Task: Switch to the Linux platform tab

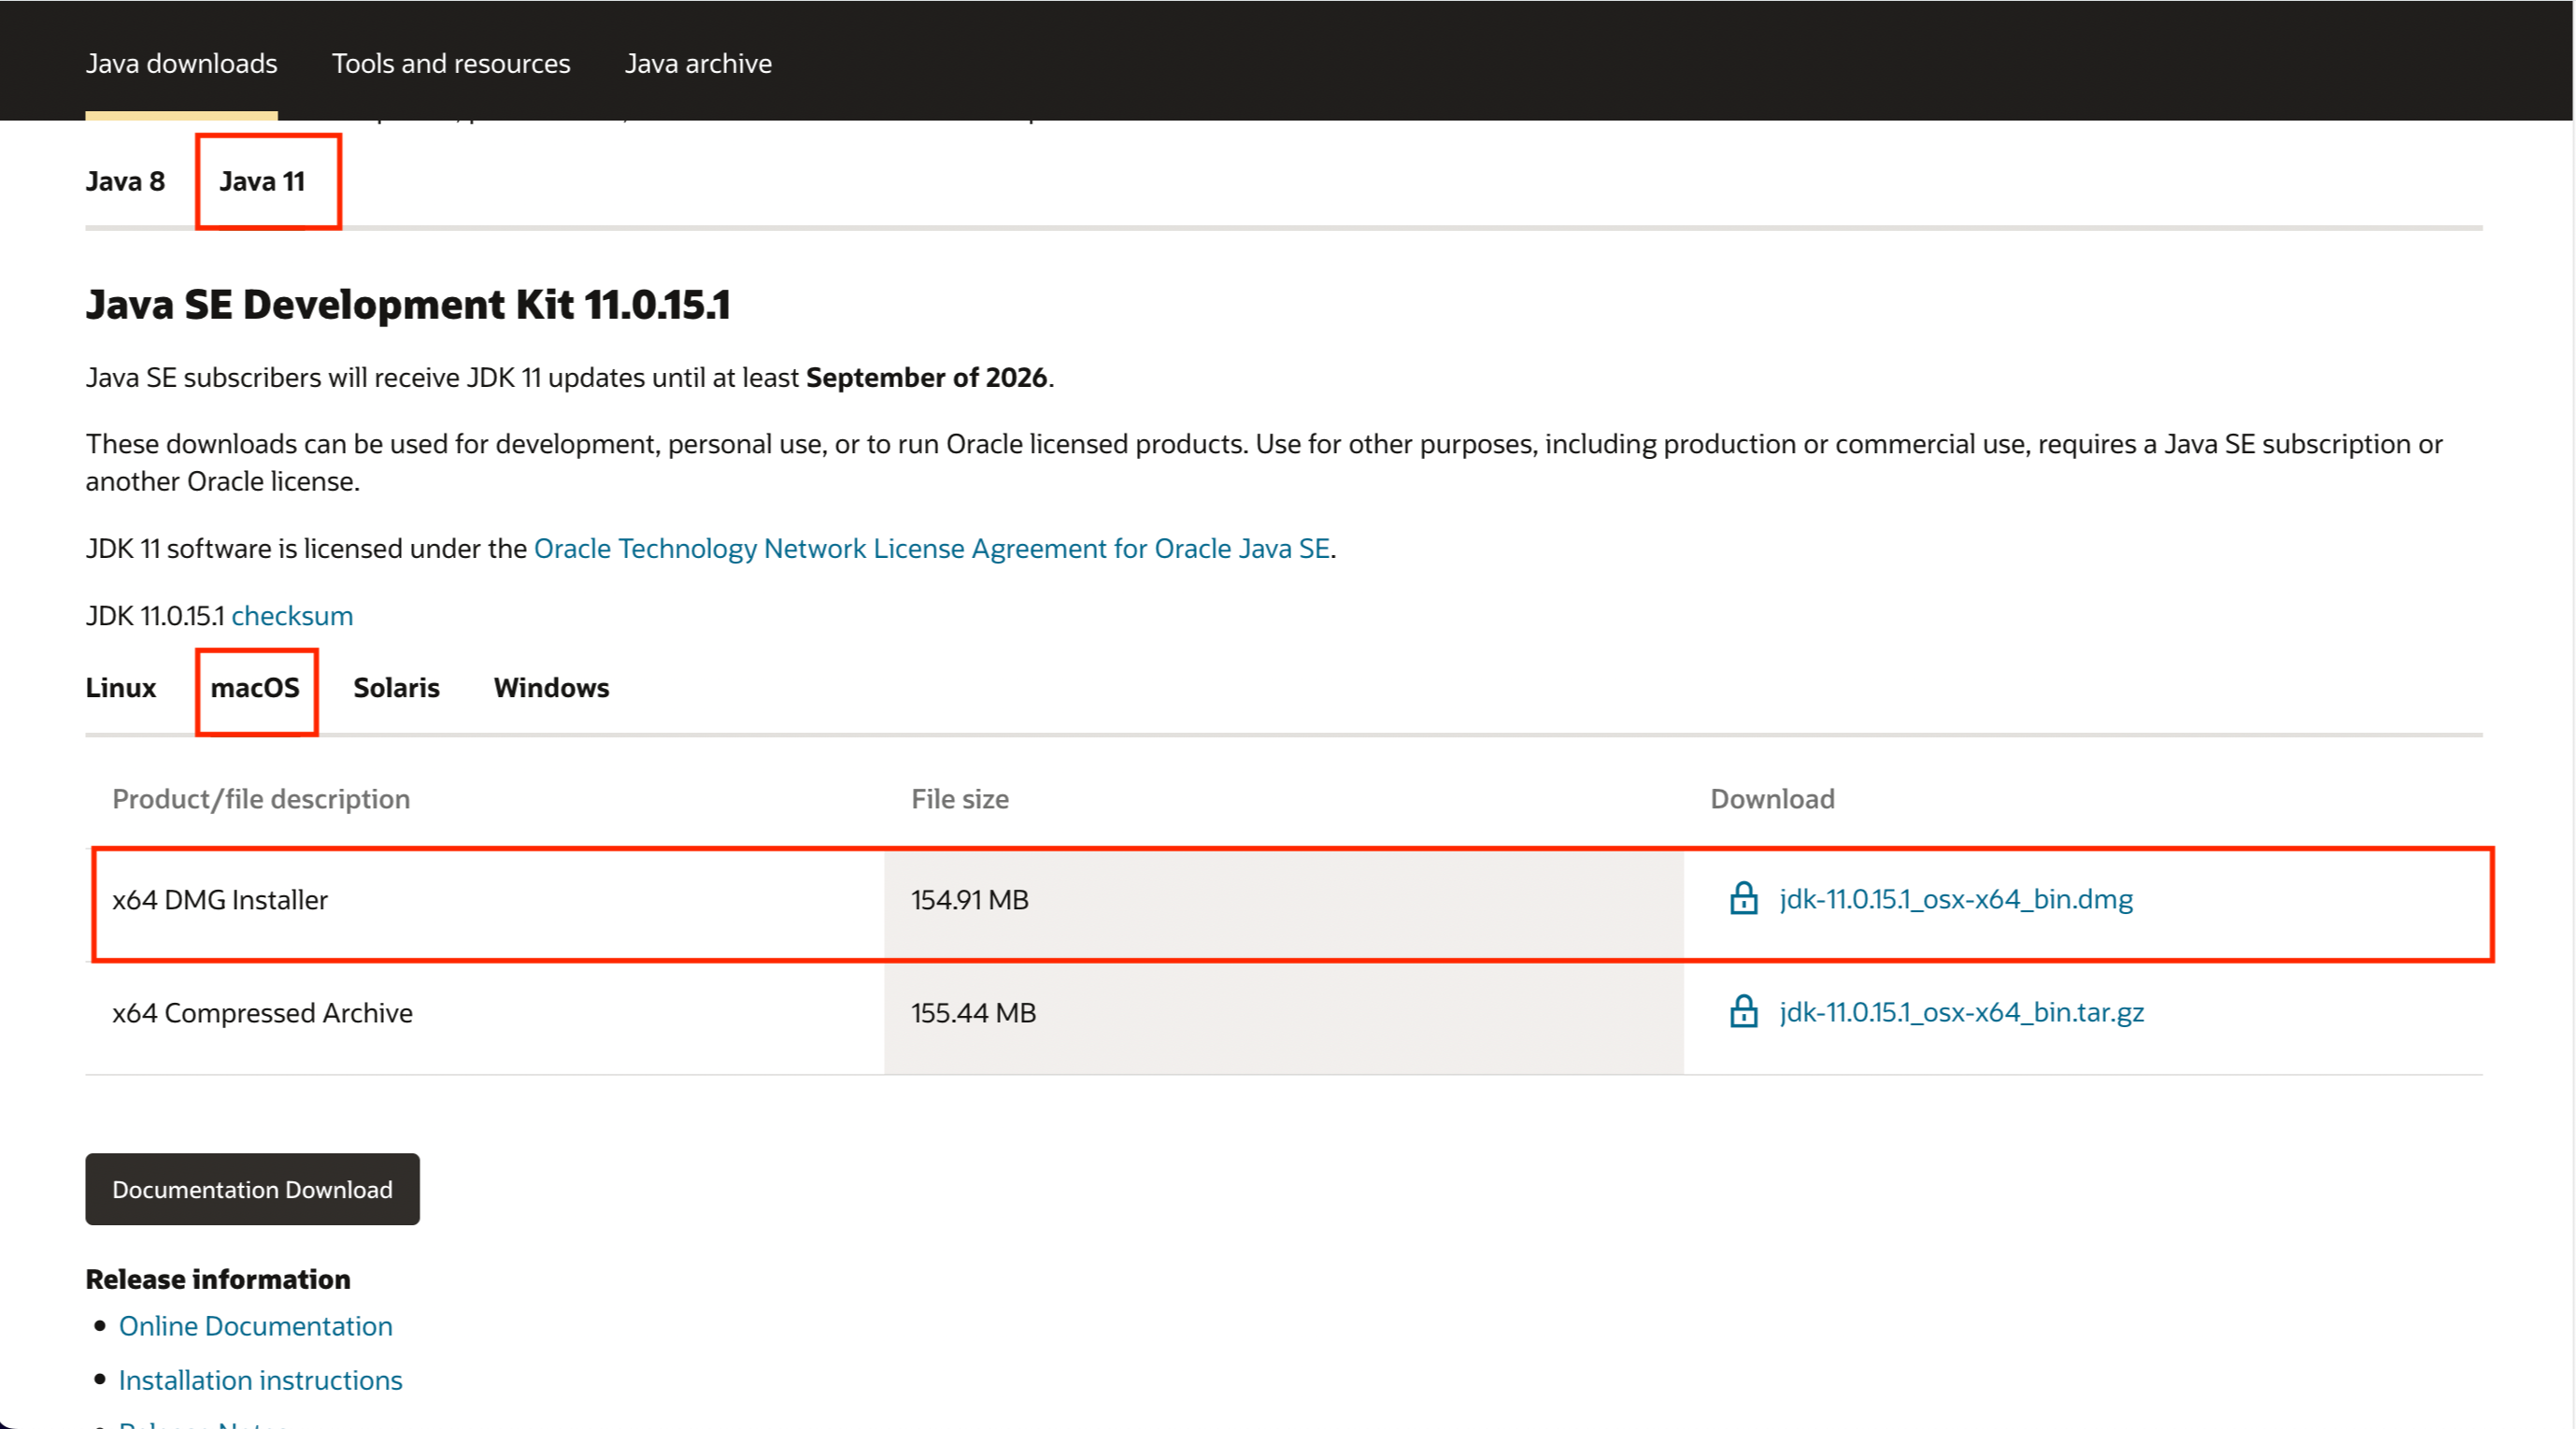Action: [x=120, y=688]
